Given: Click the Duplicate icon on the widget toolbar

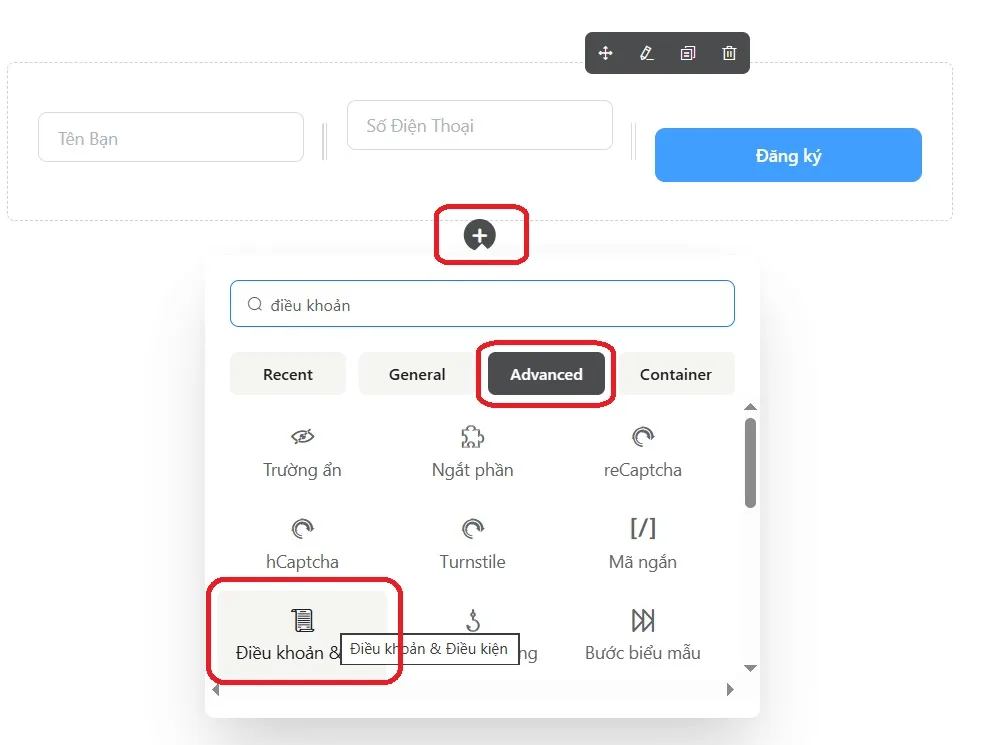Looking at the screenshot, I should pyautogui.click(x=687, y=53).
